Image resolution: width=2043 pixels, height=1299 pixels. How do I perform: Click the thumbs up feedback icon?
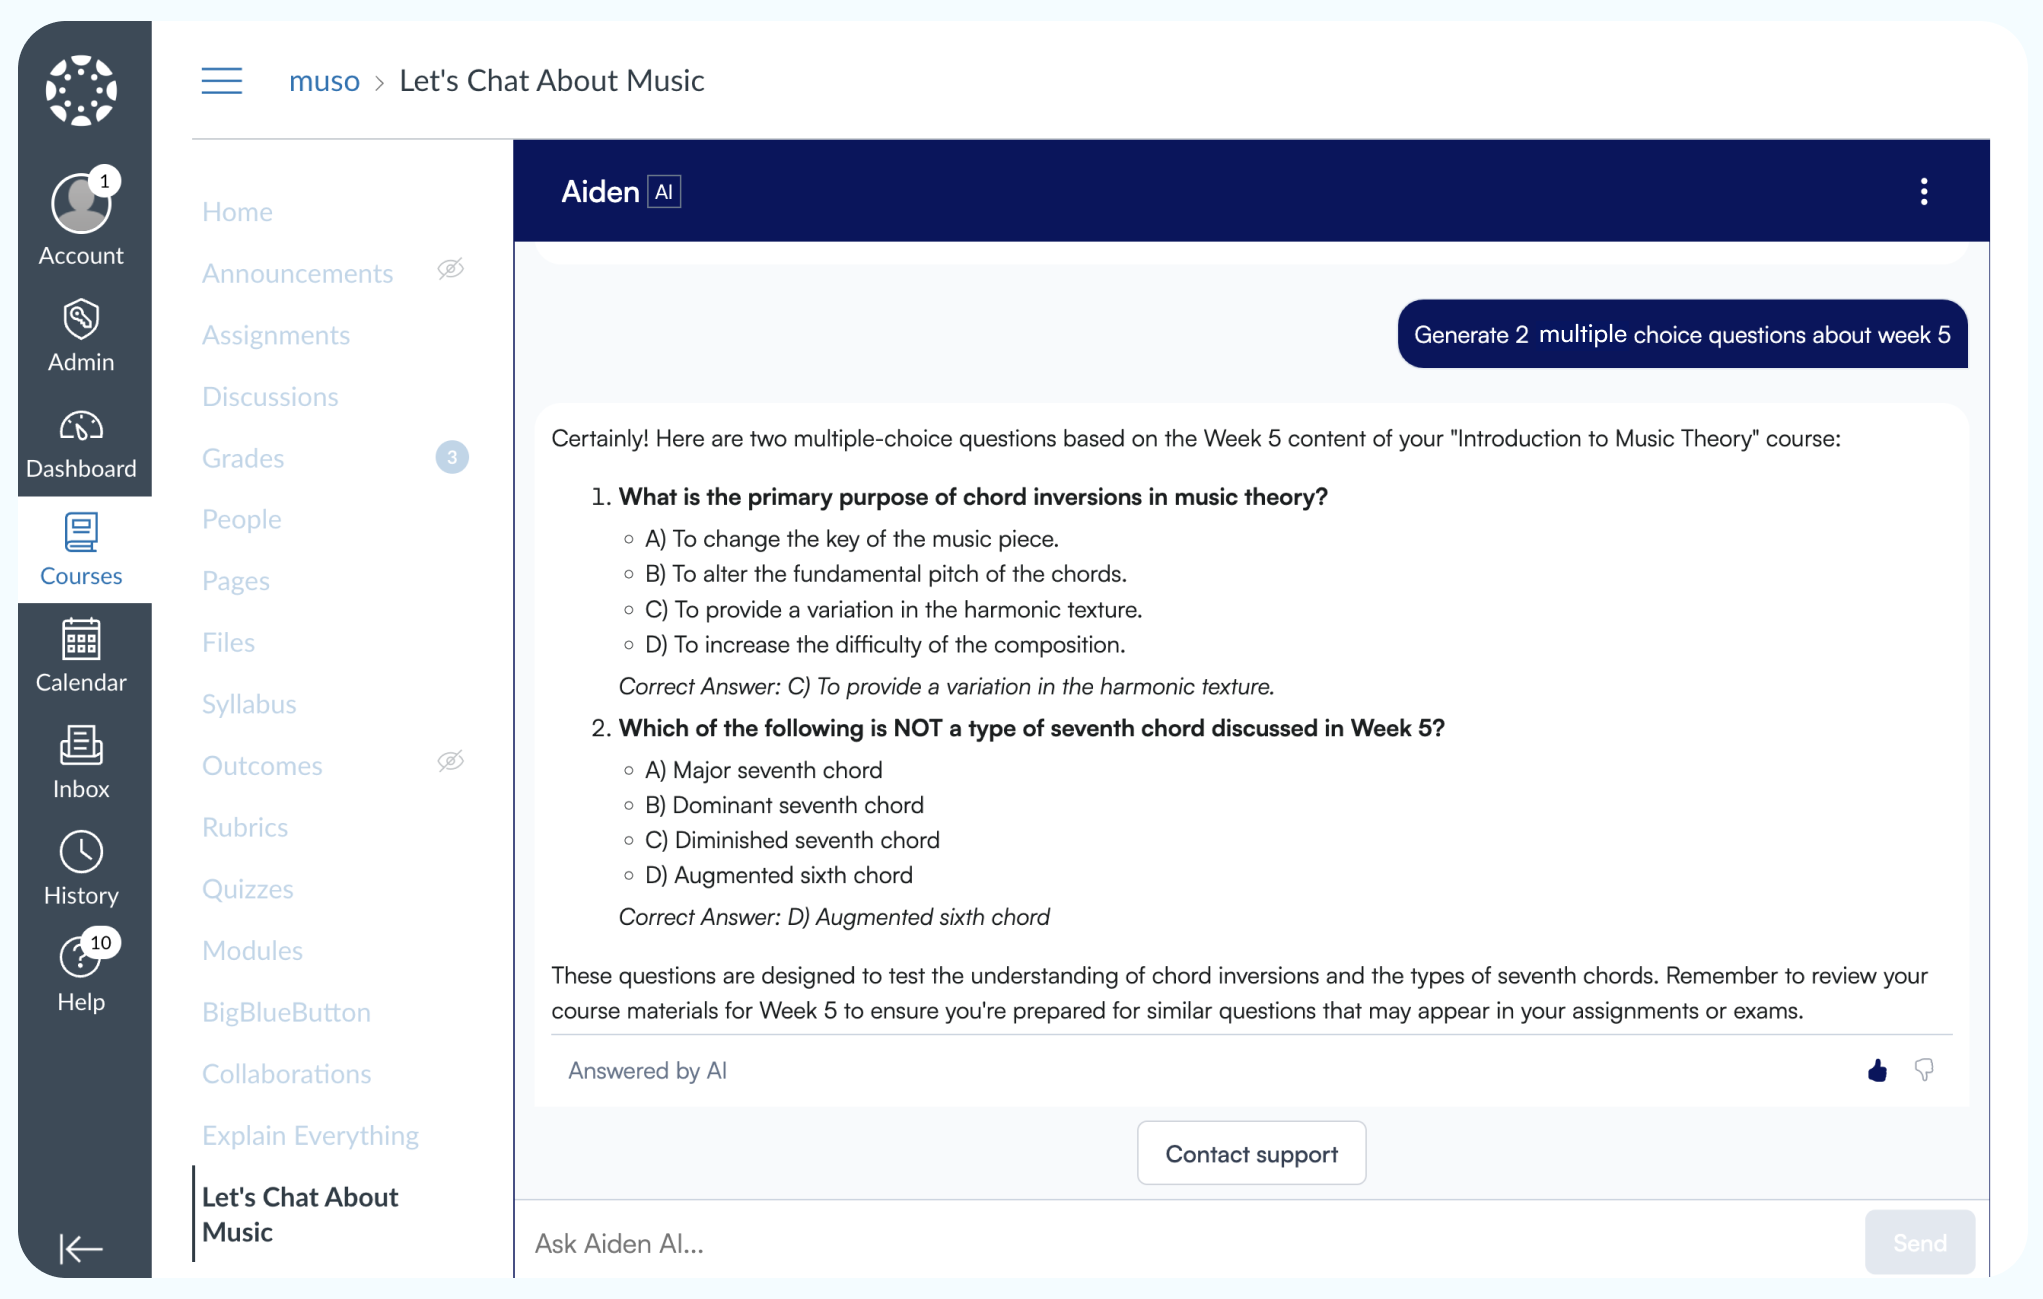pyautogui.click(x=1877, y=1071)
